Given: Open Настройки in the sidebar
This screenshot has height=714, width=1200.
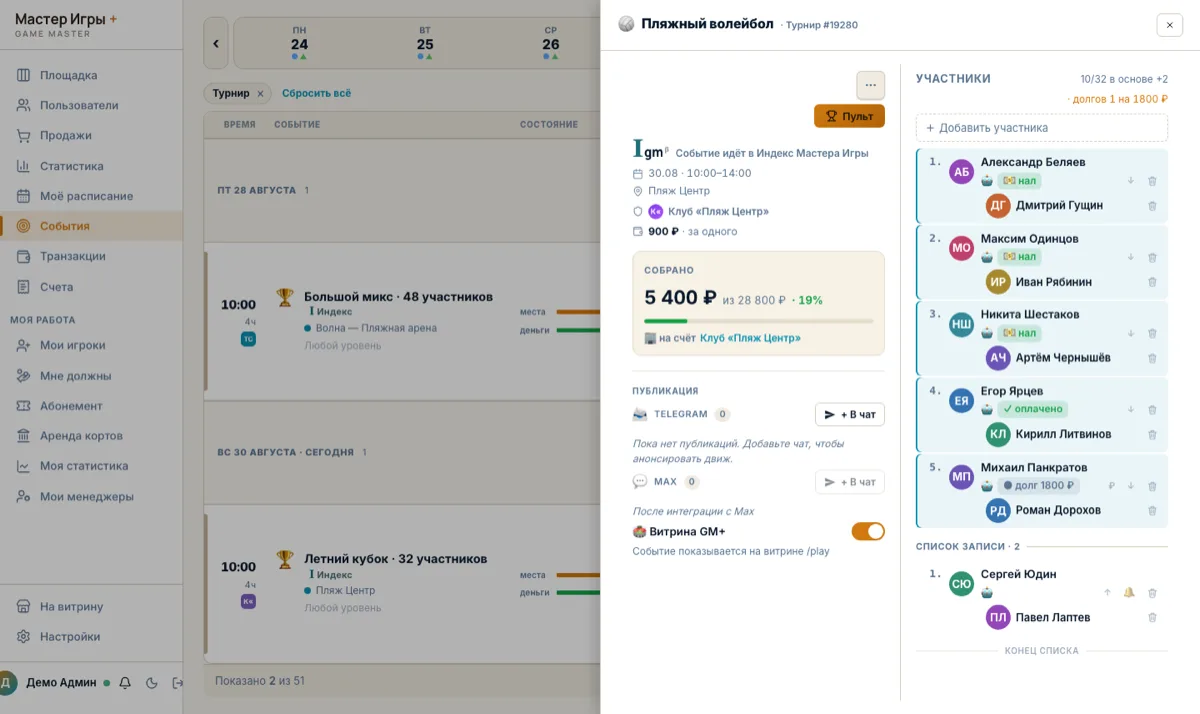Looking at the screenshot, I should tap(91, 637).
